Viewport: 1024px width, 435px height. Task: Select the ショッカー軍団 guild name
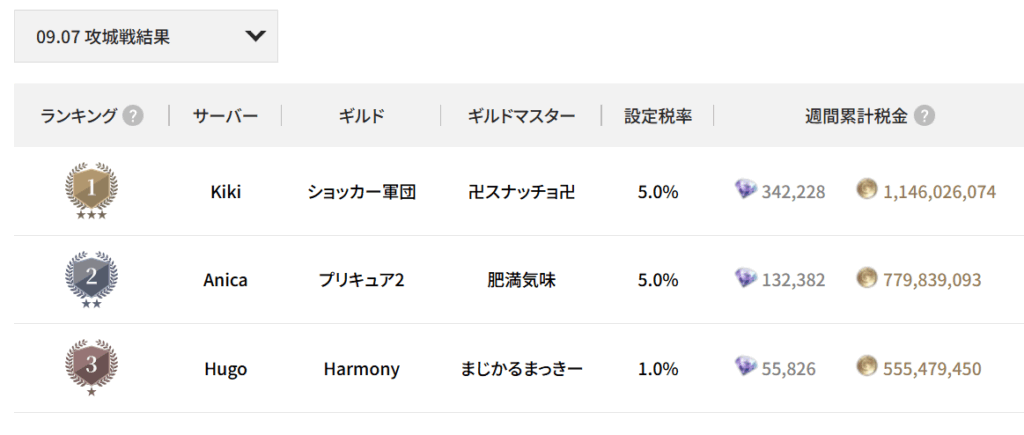pos(361,191)
